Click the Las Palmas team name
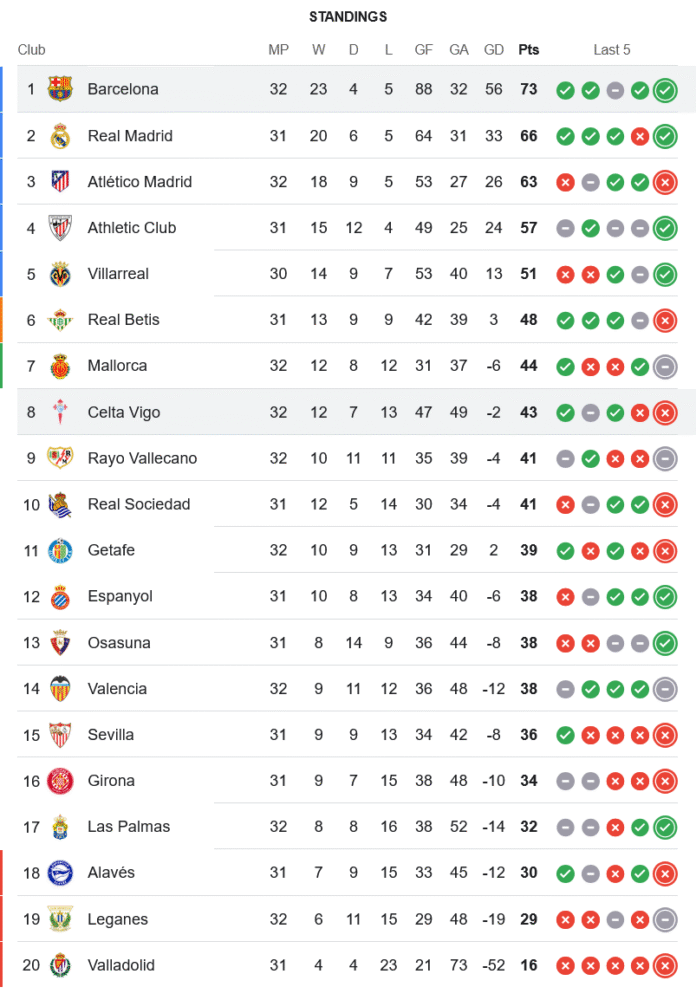Screen dimensions: 696x1000 click(x=129, y=827)
